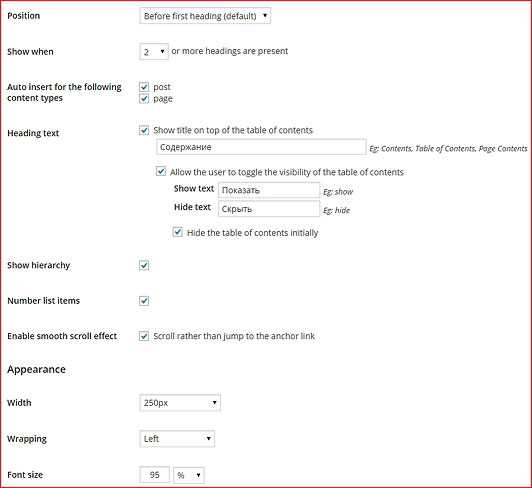This screenshot has height=488, width=532.
Task: Toggle Allow the user to toggle visibility checkbox
Action: click(x=160, y=171)
